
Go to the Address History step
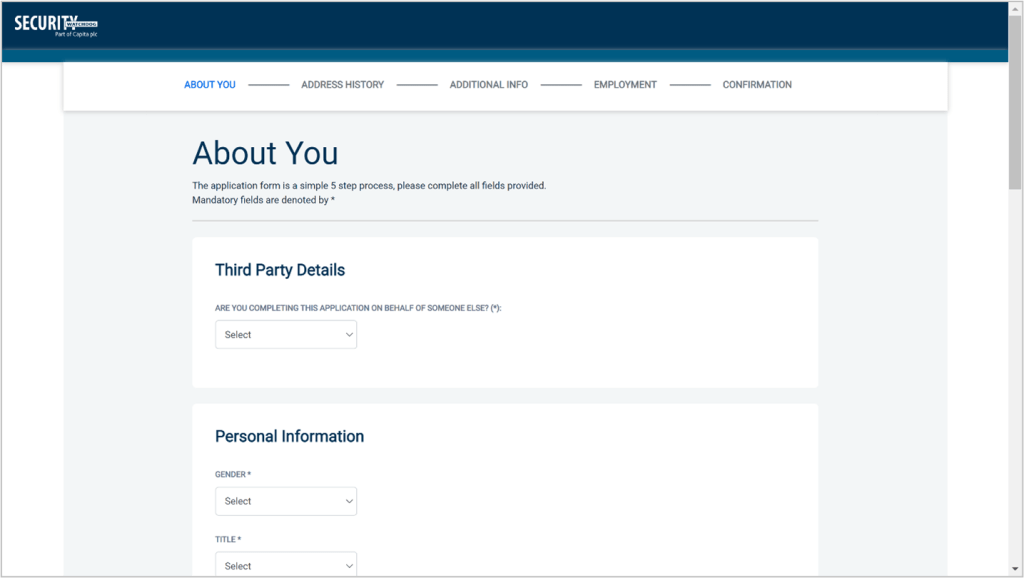click(342, 85)
